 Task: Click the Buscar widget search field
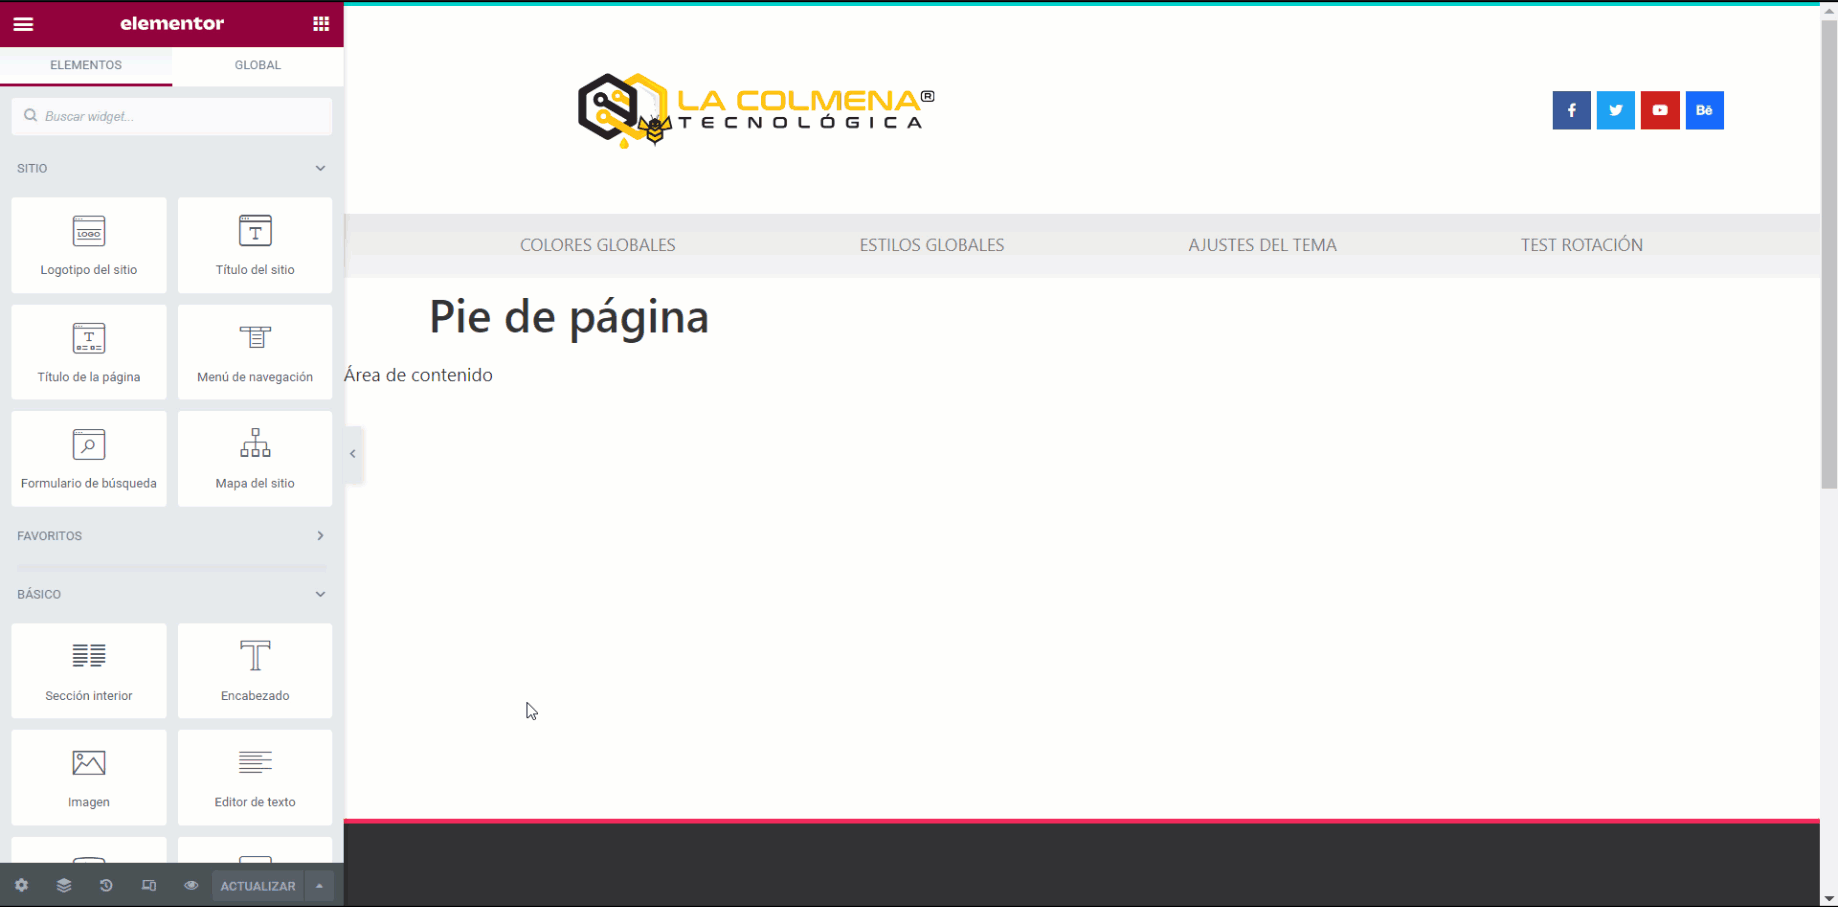point(172,116)
